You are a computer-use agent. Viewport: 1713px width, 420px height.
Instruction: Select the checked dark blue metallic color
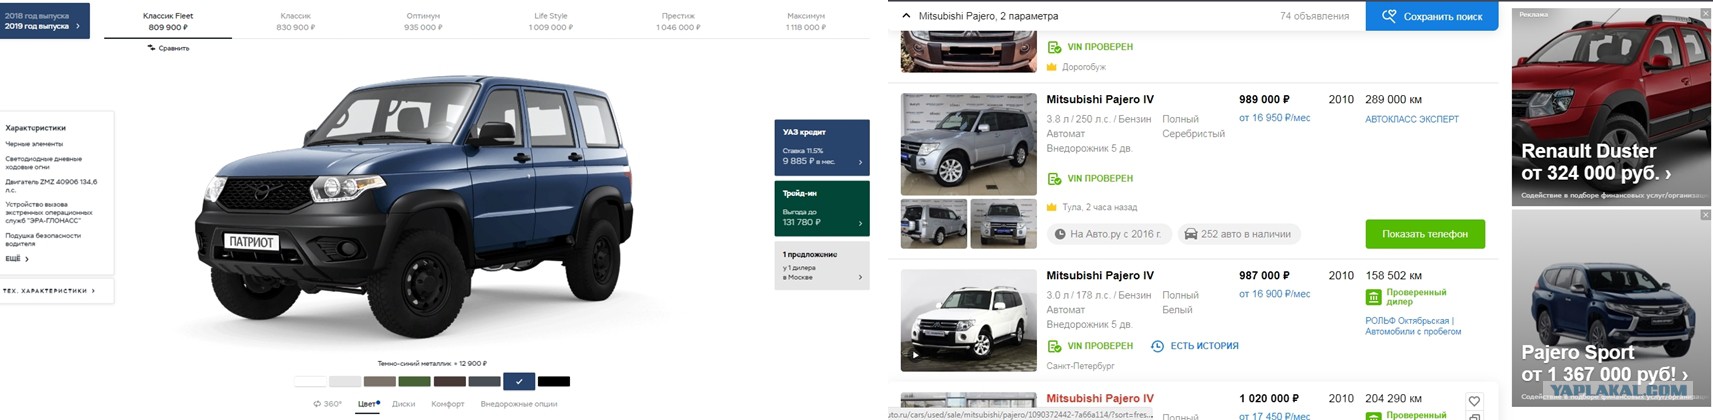point(519,381)
